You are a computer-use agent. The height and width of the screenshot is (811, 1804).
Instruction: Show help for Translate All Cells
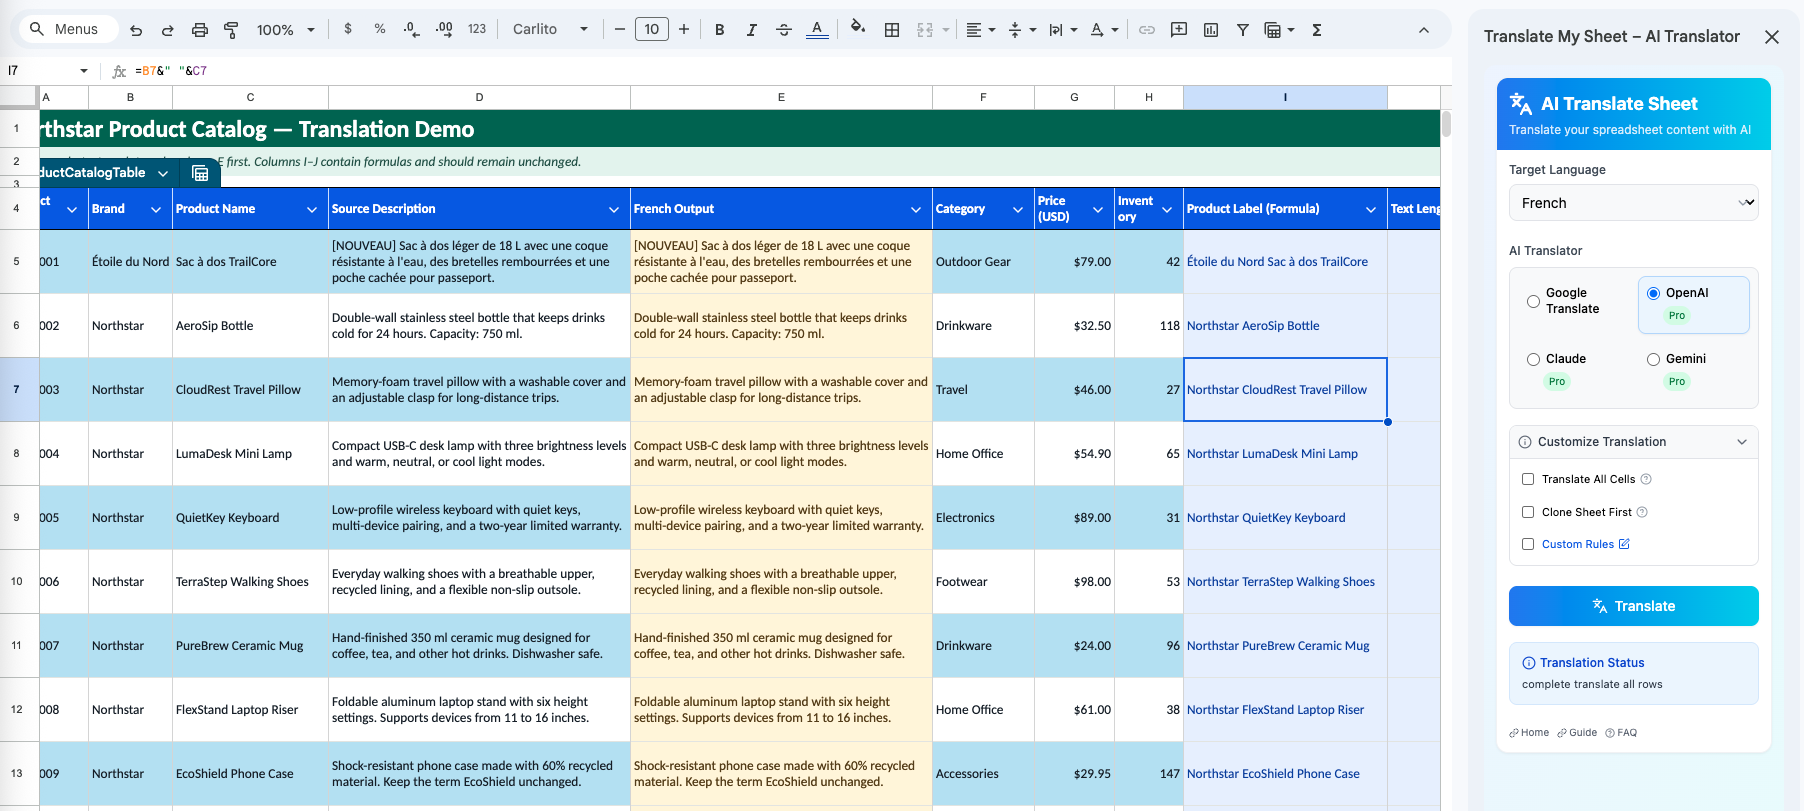pos(1646,479)
